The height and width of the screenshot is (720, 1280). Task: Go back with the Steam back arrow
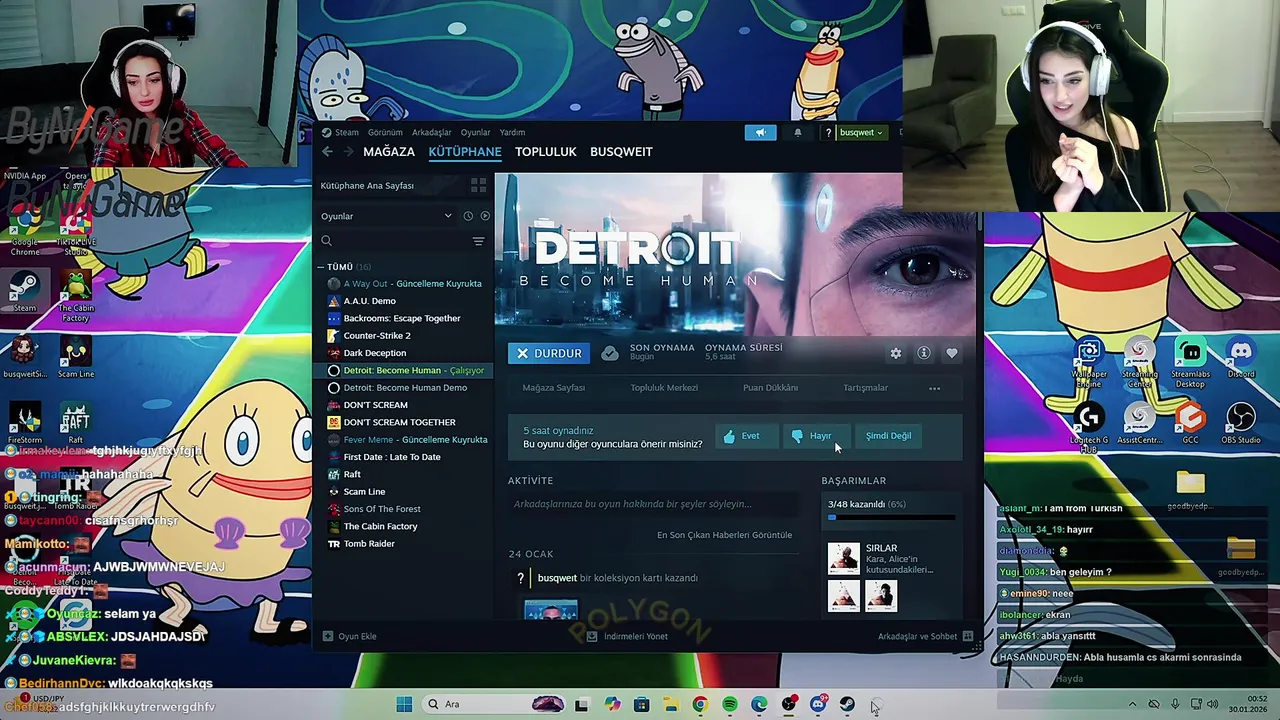click(327, 151)
